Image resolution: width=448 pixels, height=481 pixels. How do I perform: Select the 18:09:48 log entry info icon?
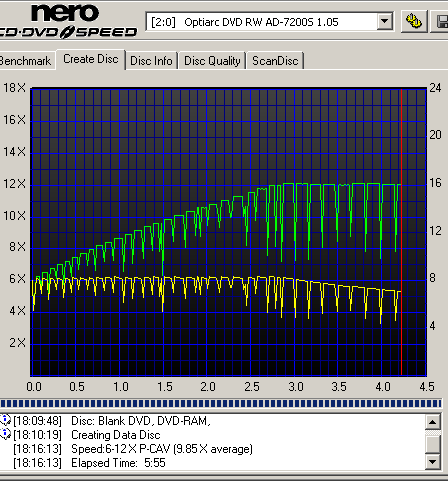5,420
